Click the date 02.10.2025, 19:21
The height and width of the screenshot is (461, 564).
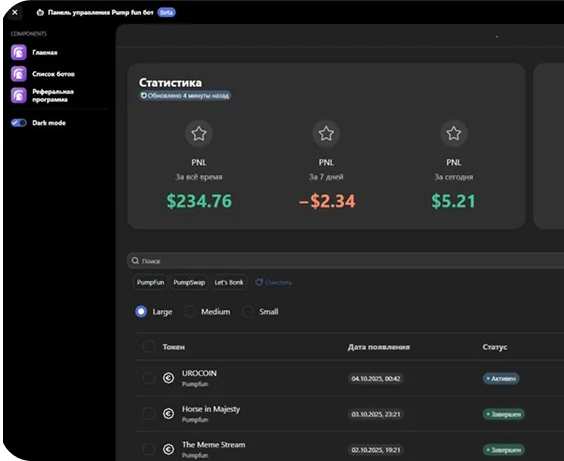[x=376, y=450]
